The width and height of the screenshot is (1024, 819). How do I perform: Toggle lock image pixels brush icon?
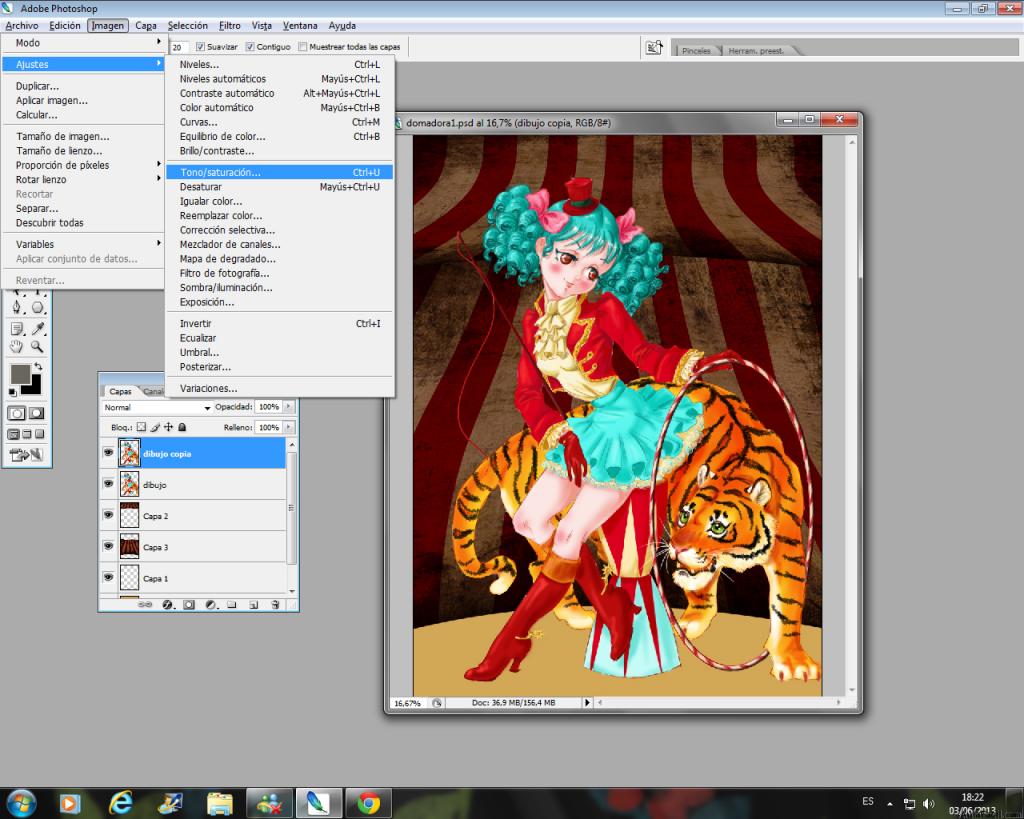click(155, 427)
